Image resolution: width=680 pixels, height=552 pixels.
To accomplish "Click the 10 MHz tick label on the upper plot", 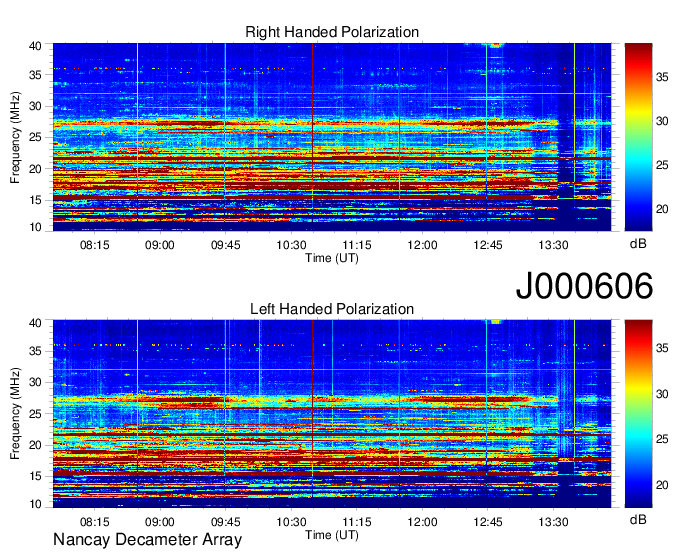I will [35, 227].
